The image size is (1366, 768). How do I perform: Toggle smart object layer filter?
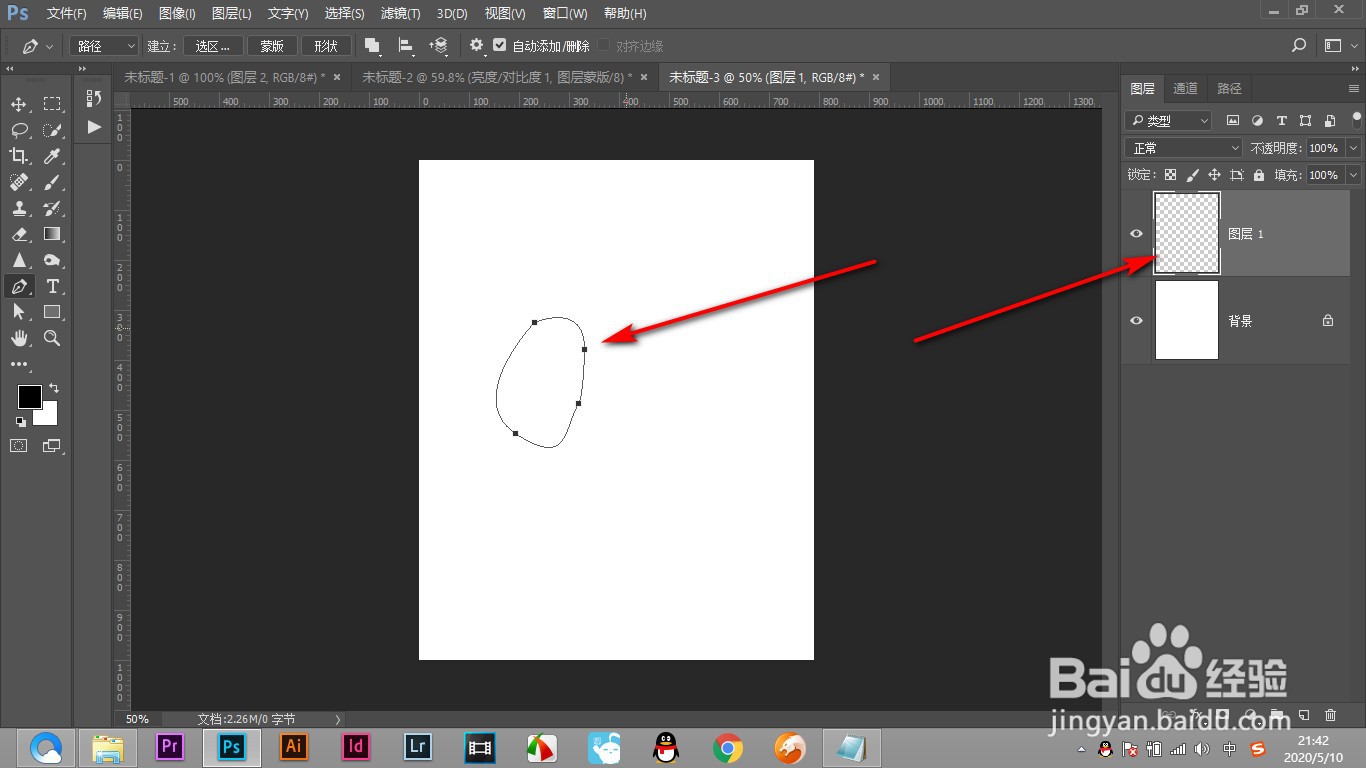point(1329,120)
